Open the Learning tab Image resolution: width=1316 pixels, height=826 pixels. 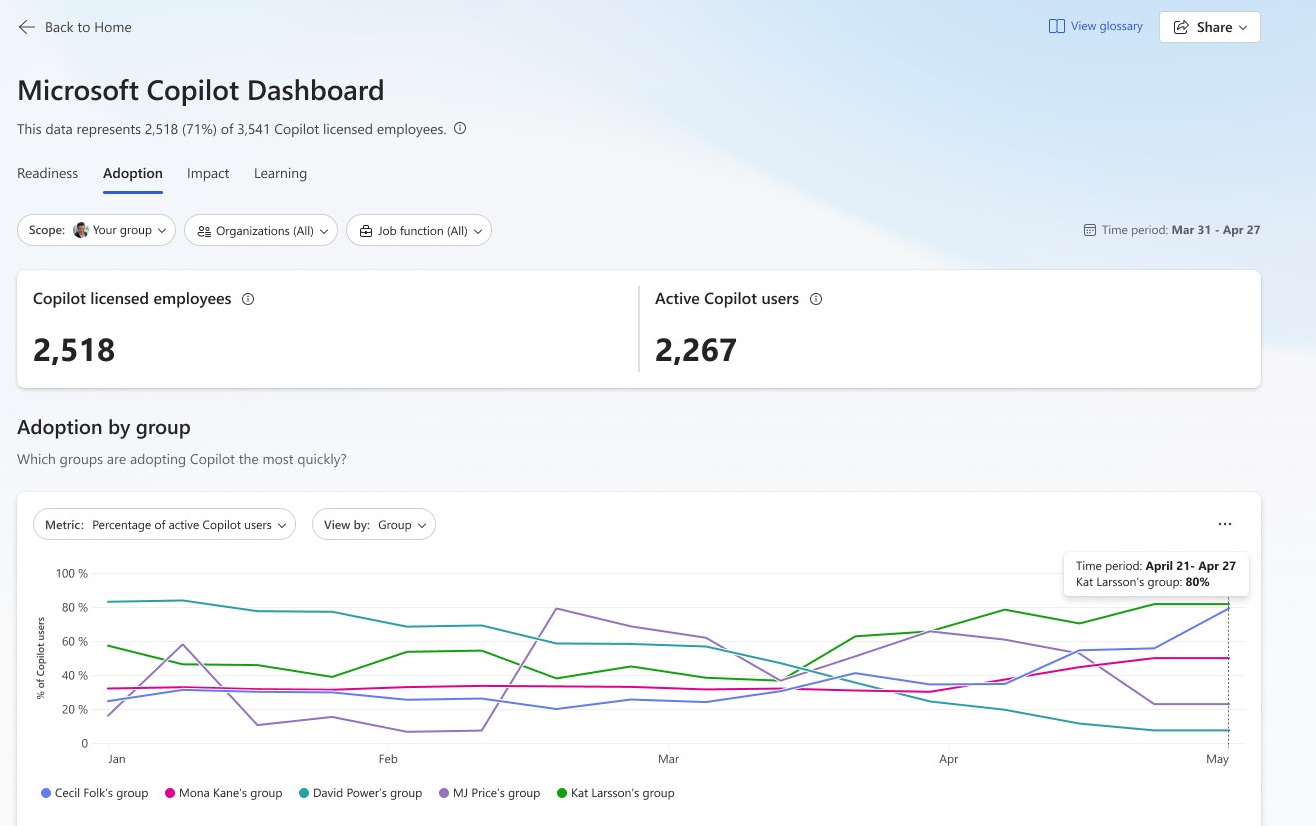[x=280, y=174]
